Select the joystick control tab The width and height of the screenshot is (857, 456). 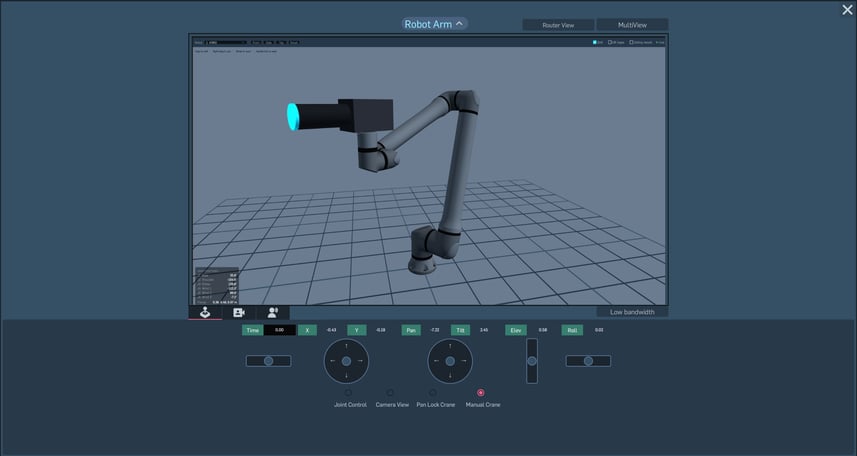(205, 312)
